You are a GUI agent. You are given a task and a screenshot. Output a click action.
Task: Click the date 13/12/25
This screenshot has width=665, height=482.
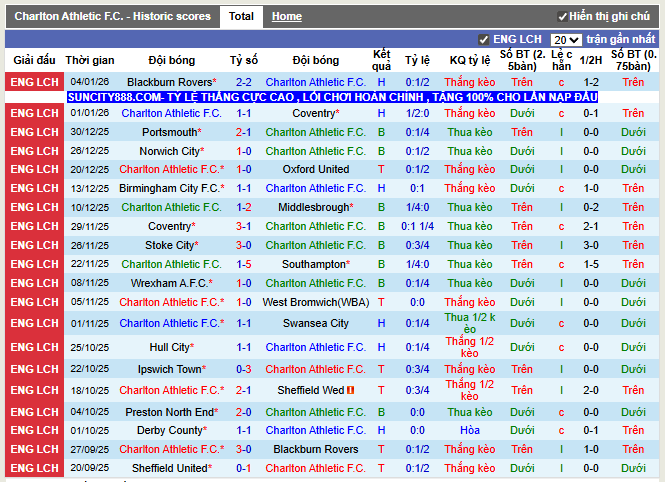(90, 189)
